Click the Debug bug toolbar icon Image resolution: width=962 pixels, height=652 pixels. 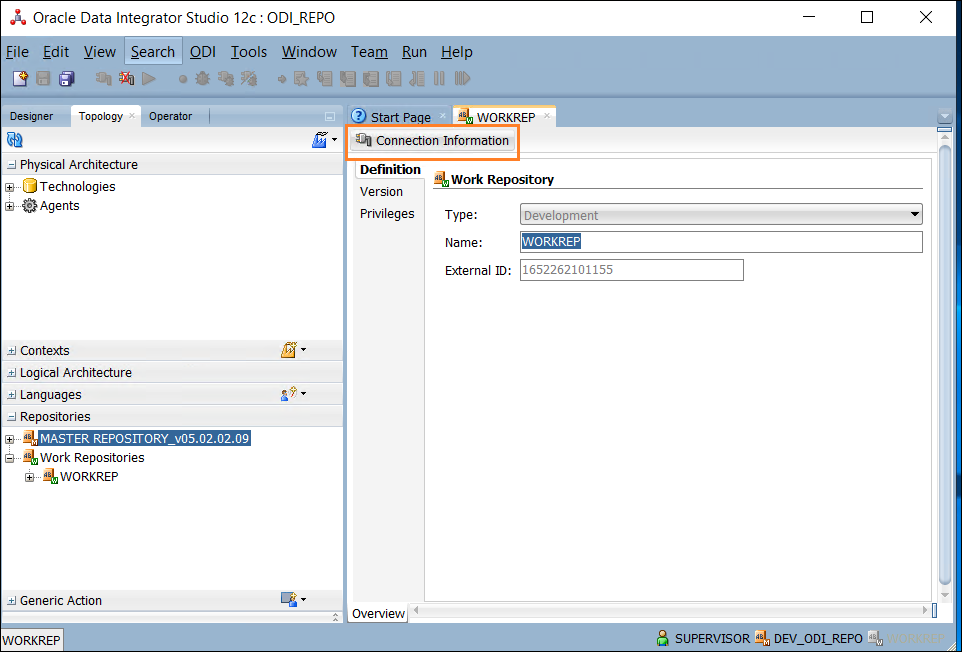pyautogui.click(x=202, y=79)
